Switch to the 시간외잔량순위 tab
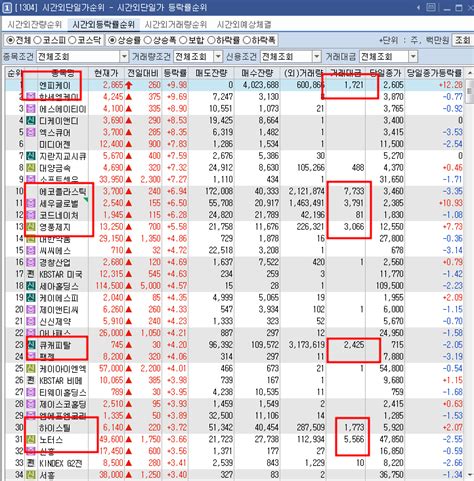 pos(35,25)
